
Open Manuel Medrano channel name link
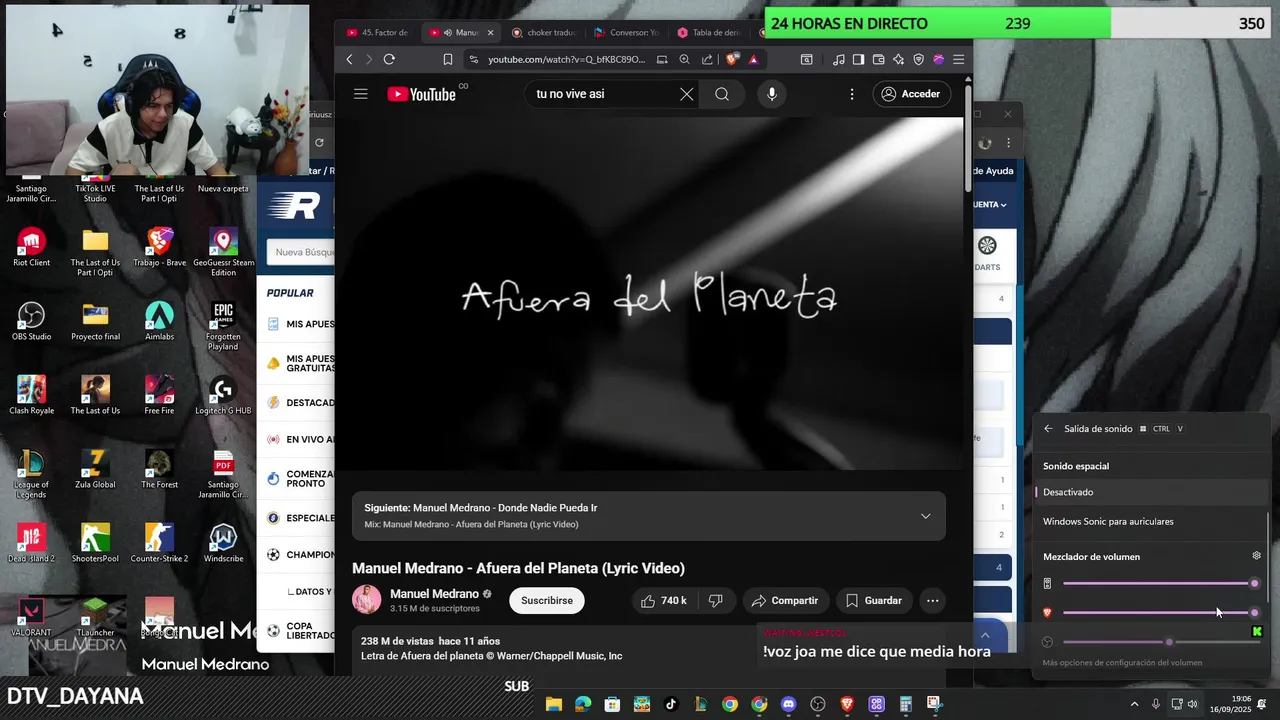point(434,594)
